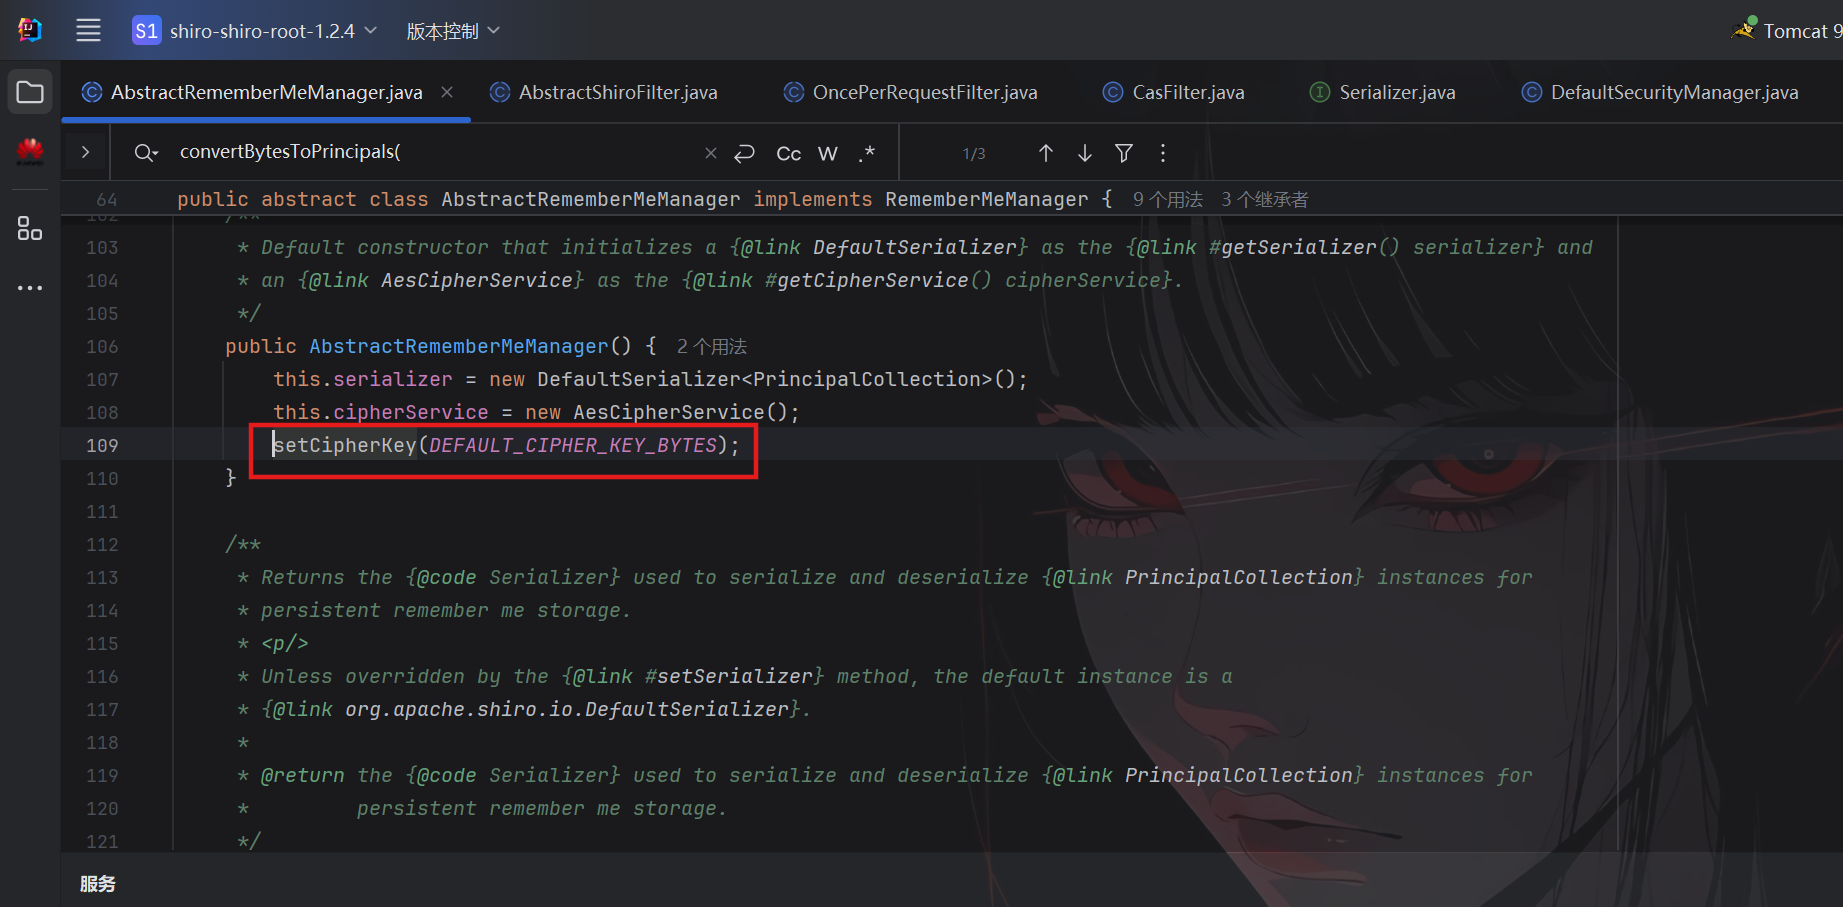Click the IntelliJ IDEA logo icon

tap(30, 30)
